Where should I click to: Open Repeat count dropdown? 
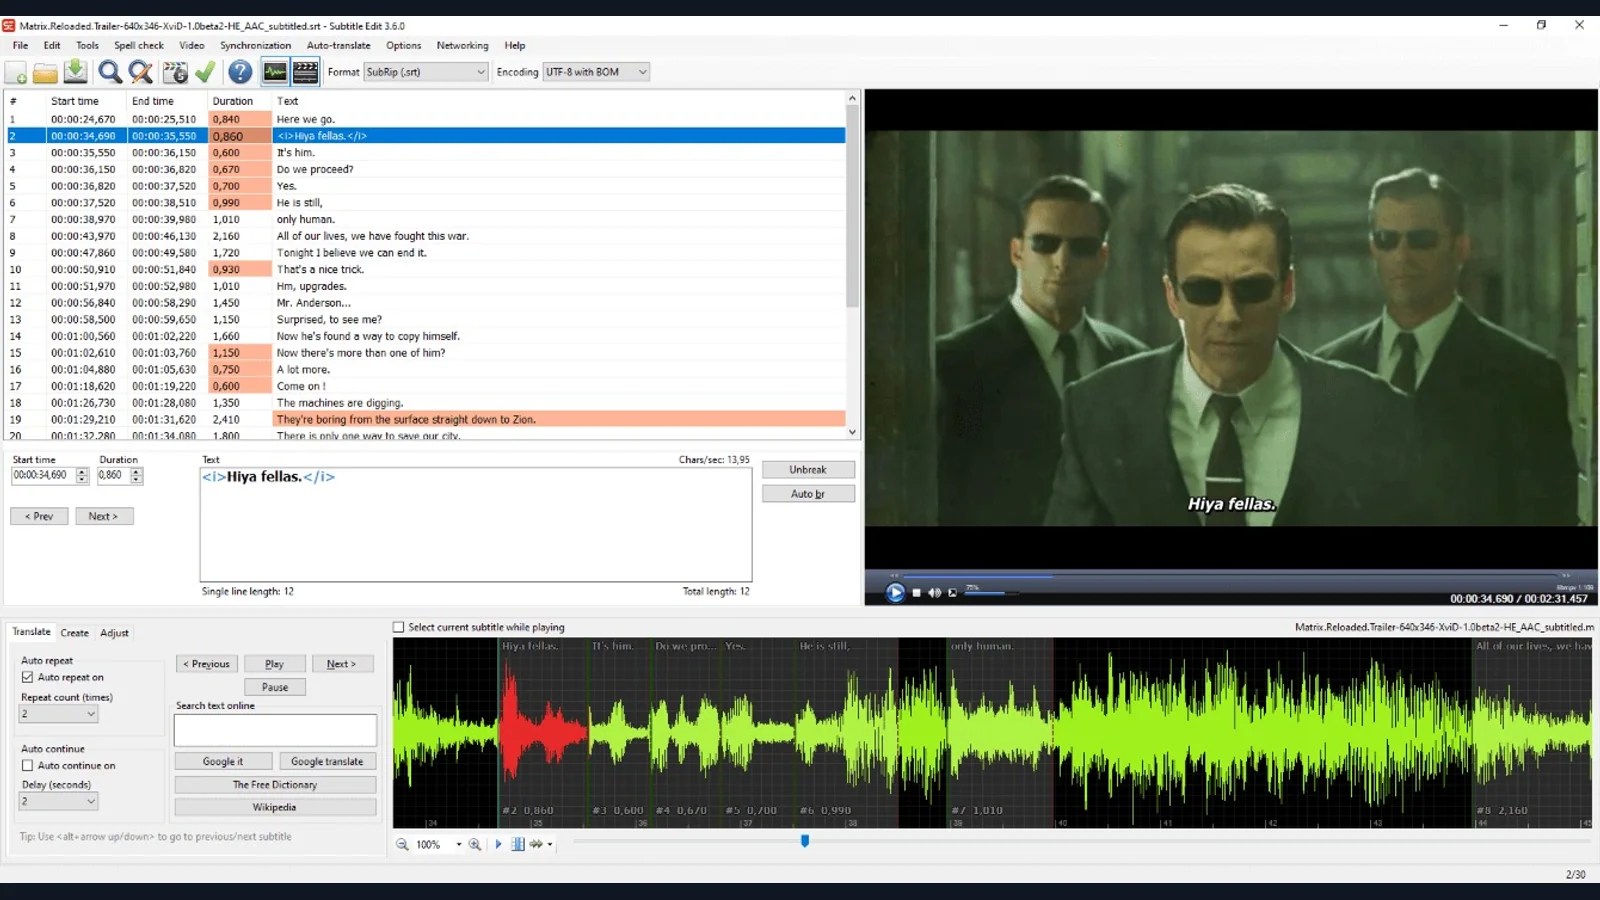pyautogui.click(x=59, y=714)
